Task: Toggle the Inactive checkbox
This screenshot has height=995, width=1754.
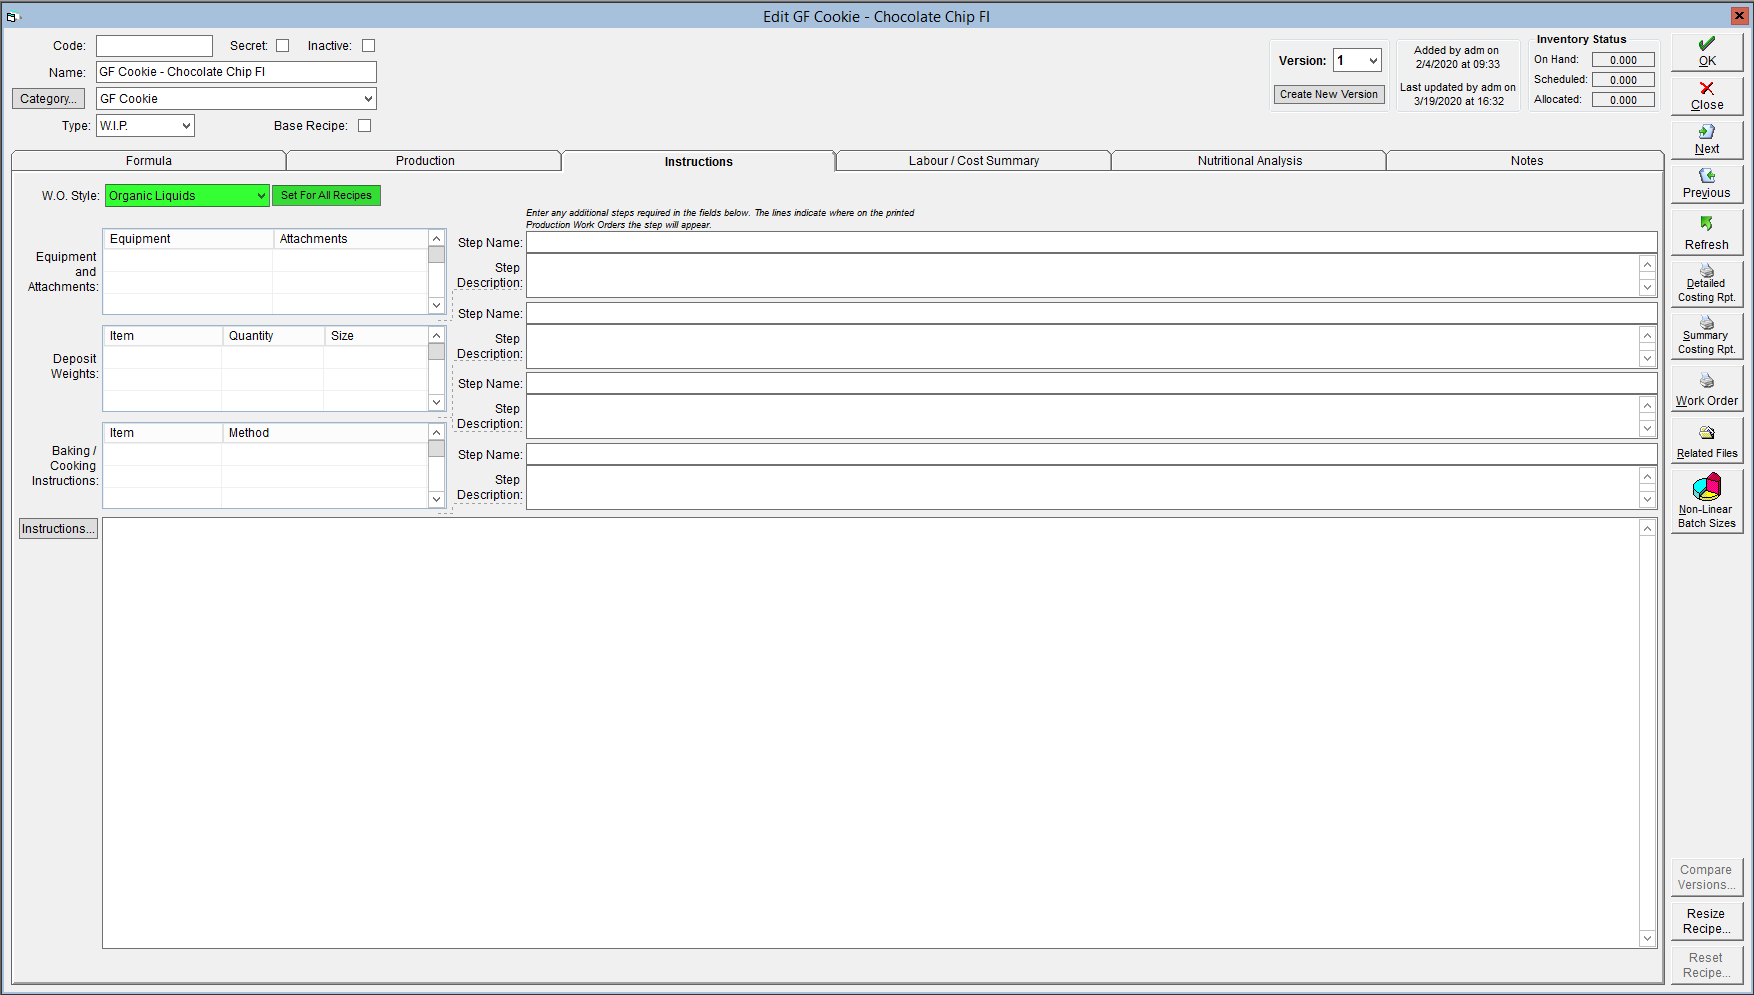Action: pyautogui.click(x=369, y=46)
